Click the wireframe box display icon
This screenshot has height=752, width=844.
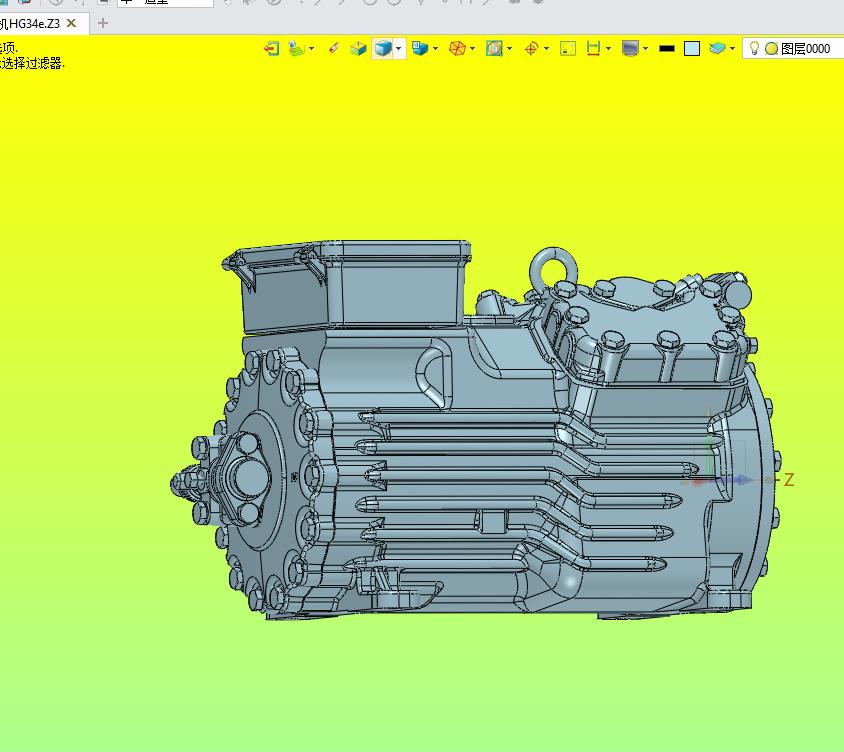tap(358, 49)
